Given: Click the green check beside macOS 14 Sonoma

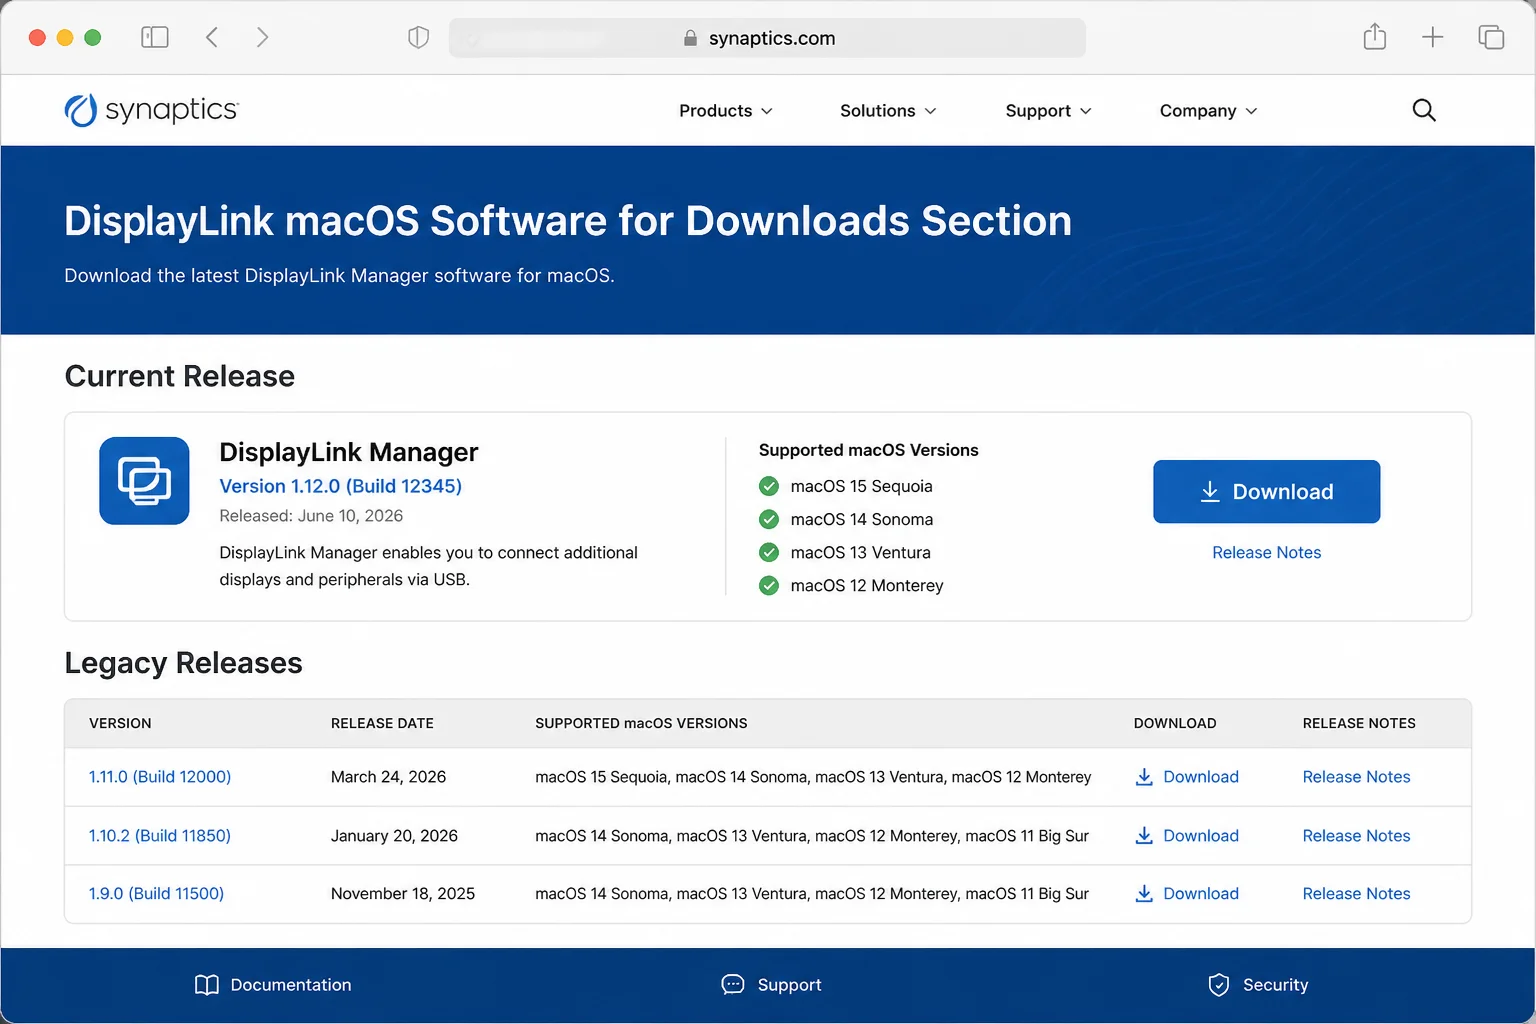Looking at the screenshot, I should tap(769, 520).
